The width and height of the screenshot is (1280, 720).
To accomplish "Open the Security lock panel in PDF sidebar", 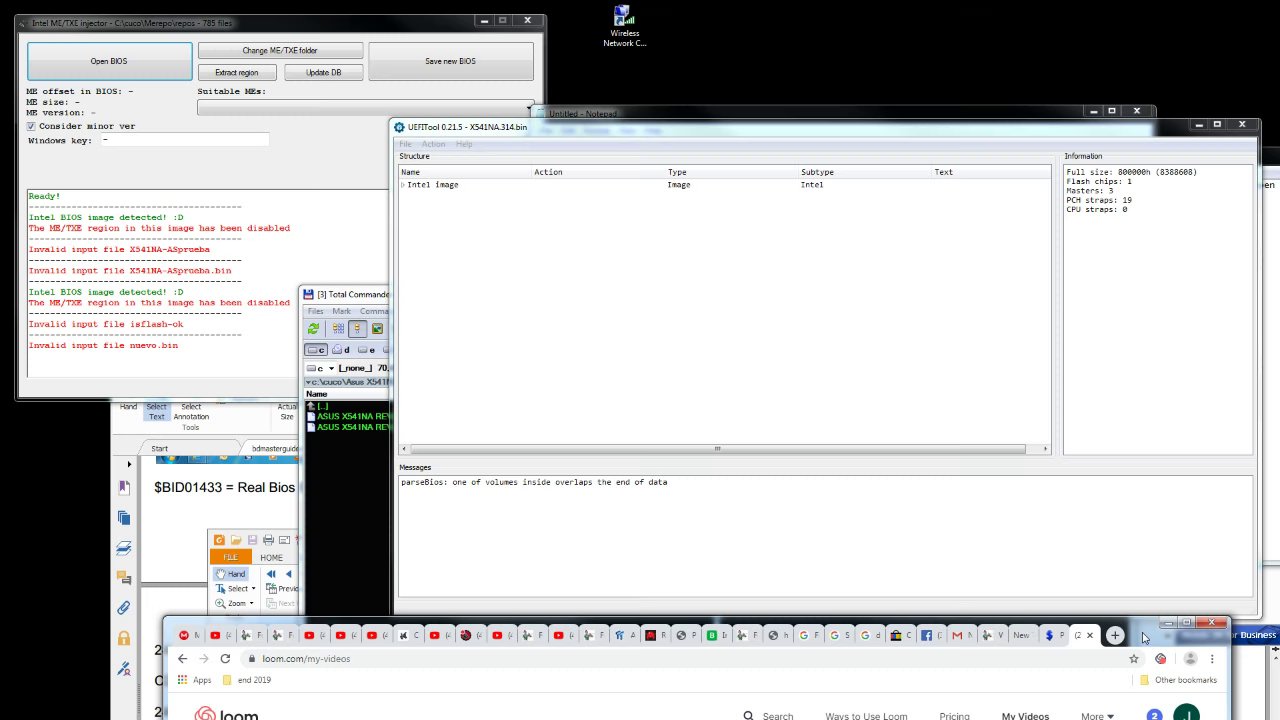I will [124, 637].
